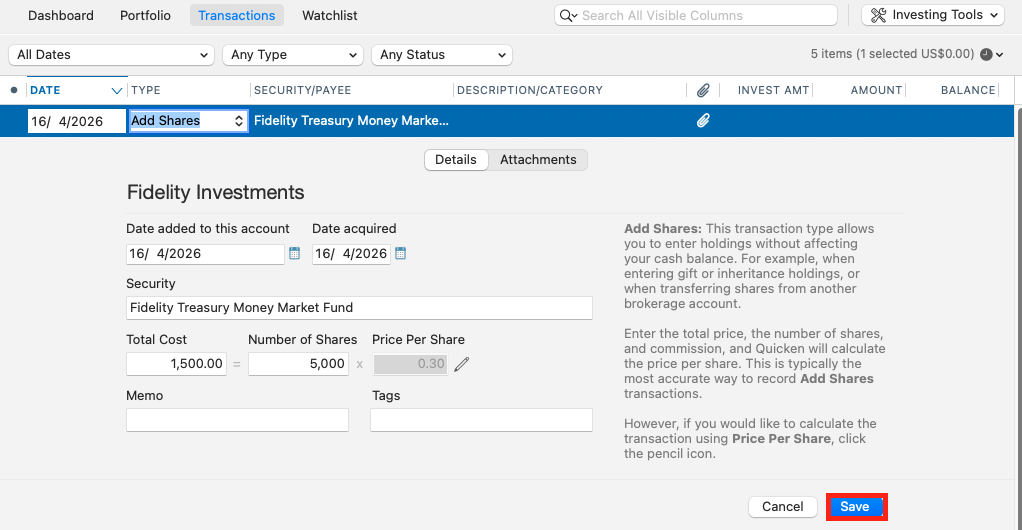Click the Cancel button
The height and width of the screenshot is (530, 1022).
[782, 507]
